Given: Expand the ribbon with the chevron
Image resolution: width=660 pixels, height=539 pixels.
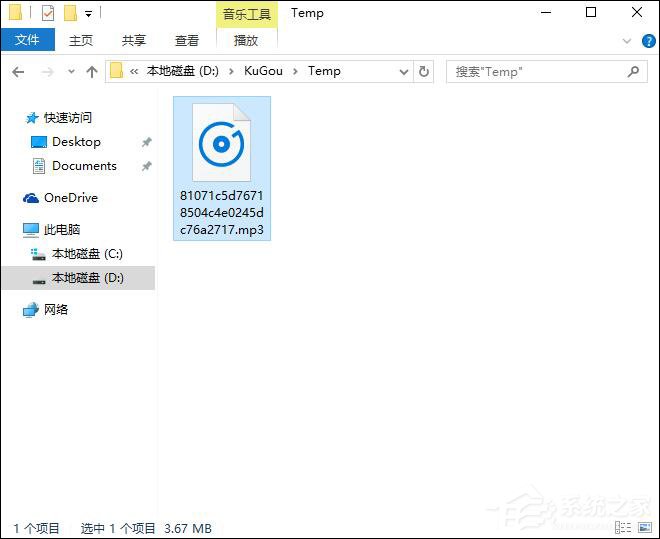Looking at the screenshot, I should pyautogui.click(x=626, y=41).
